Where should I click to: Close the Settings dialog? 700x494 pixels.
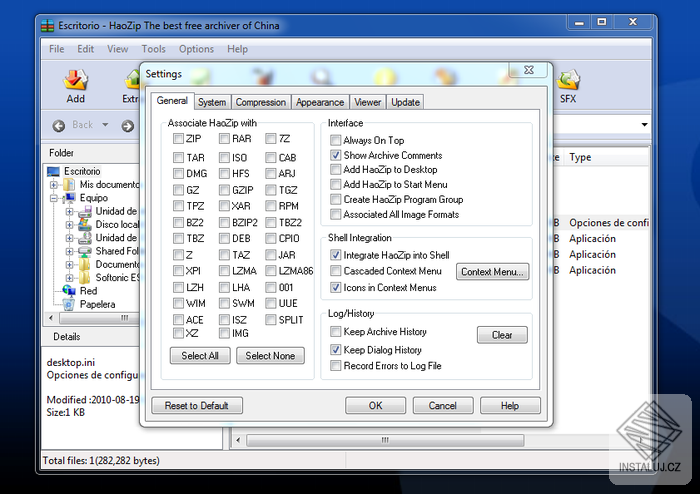529,70
